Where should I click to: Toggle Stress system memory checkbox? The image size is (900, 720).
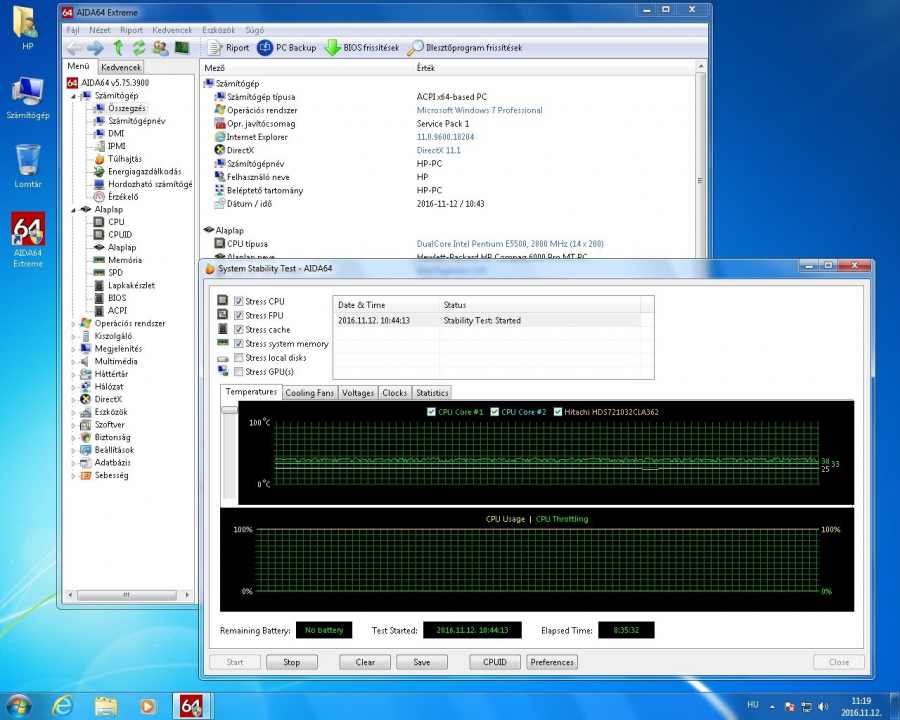coord(239,343)
